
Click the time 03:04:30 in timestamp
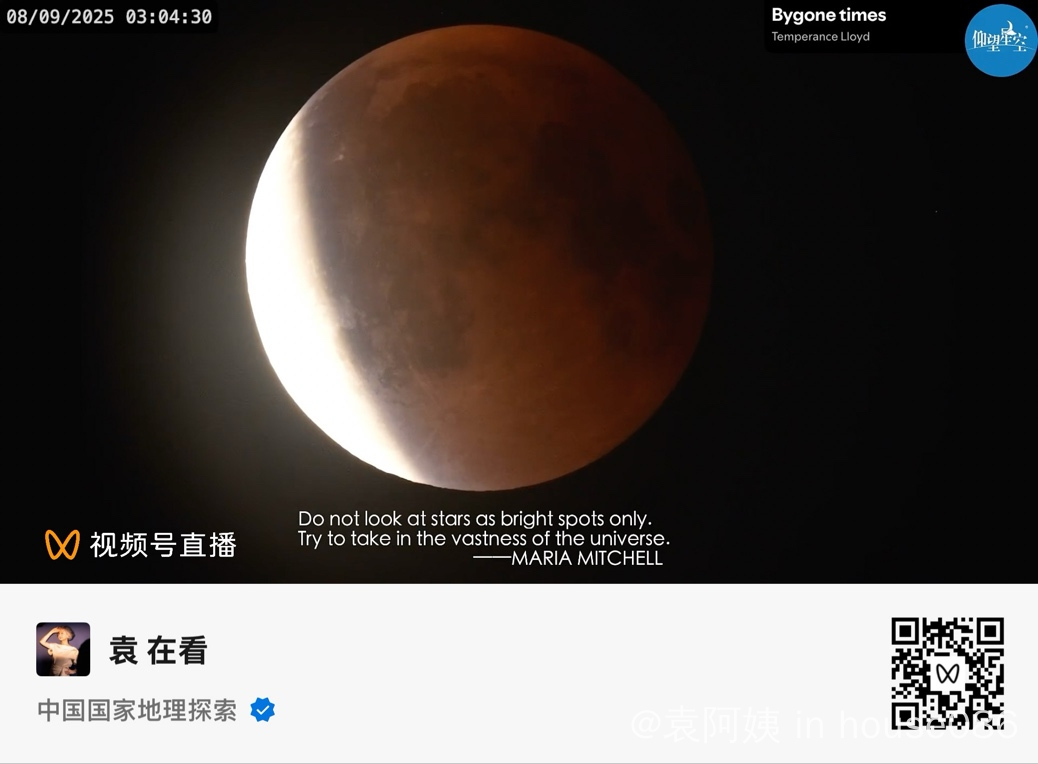[169, 17]
